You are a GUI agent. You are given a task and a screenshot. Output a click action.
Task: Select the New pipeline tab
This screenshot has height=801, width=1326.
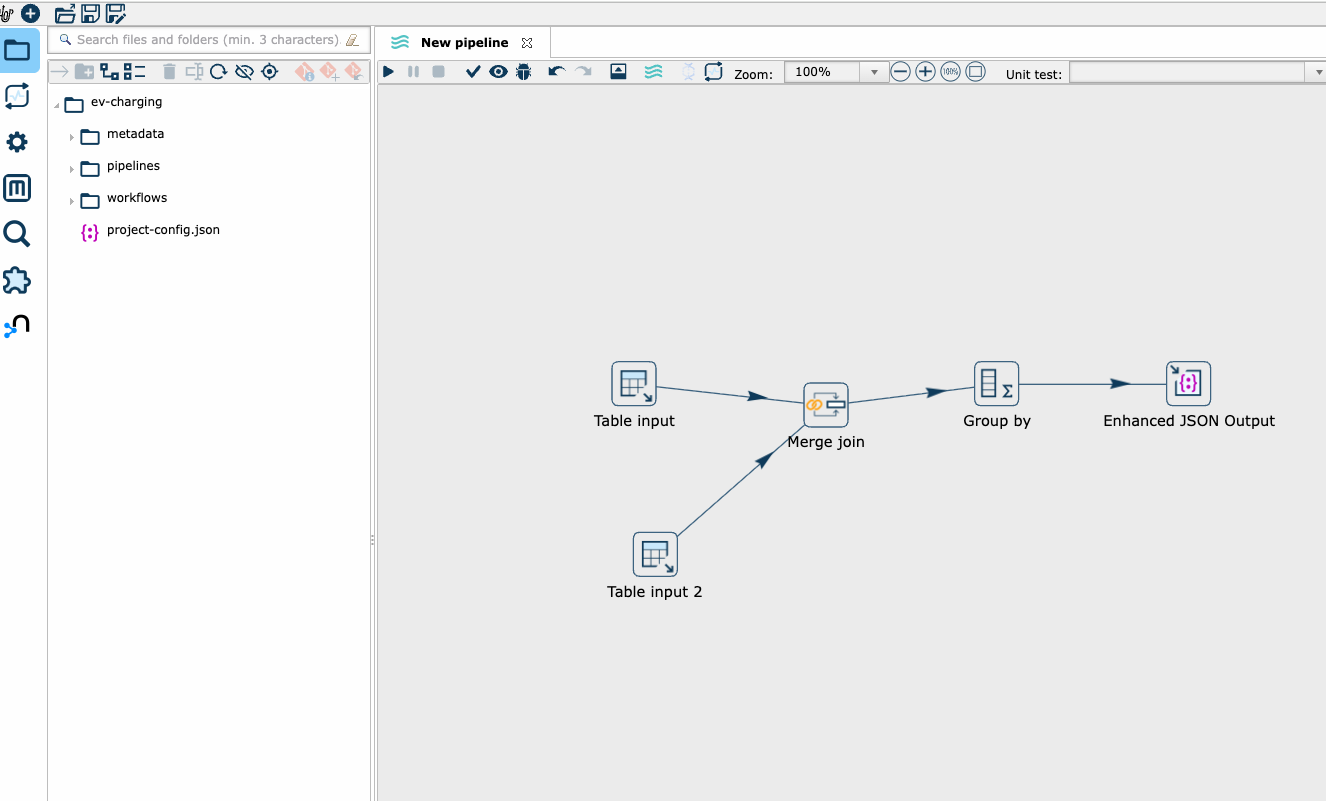tap(464, 43)
